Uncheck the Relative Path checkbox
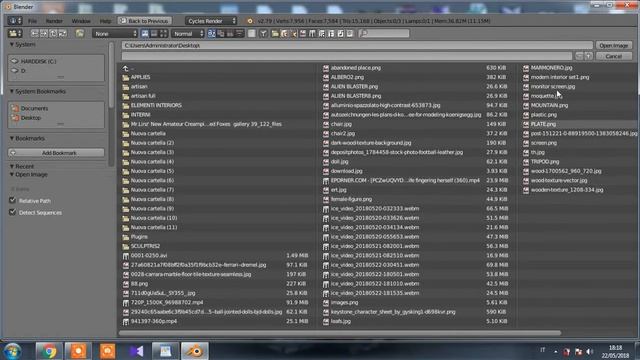640x360 pixels. 13,200
